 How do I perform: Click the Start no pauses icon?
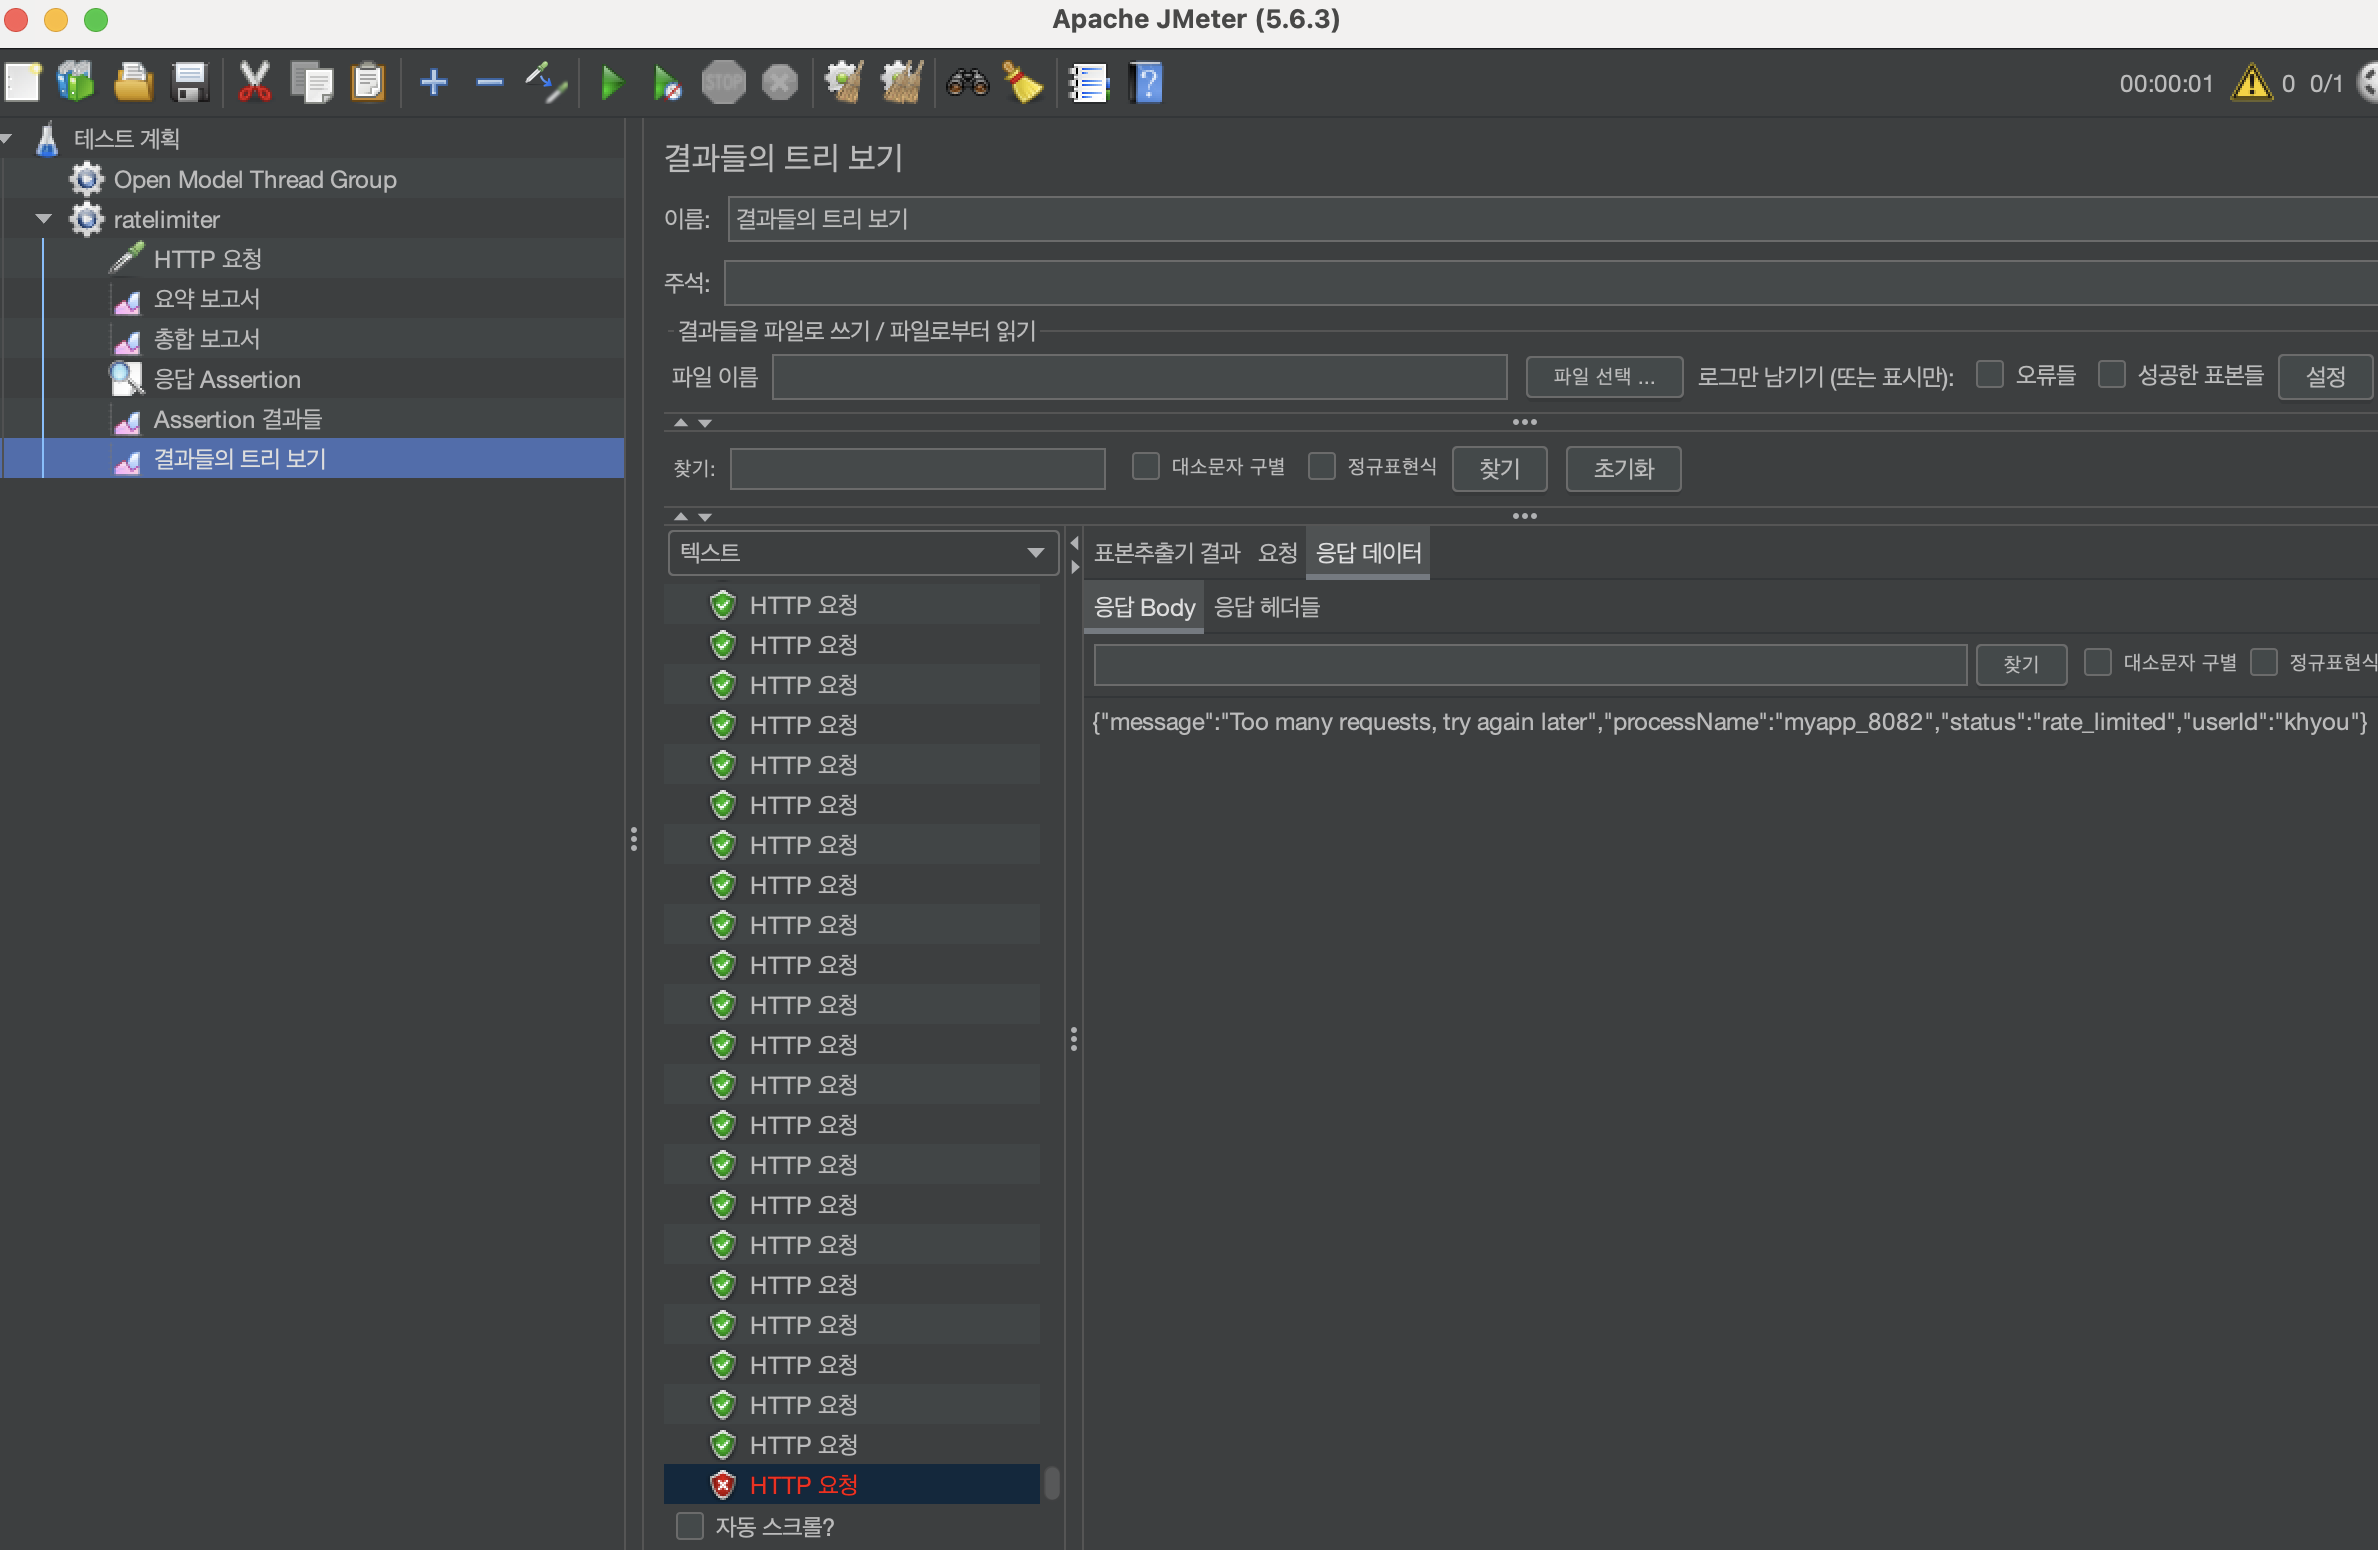(667, 83)
